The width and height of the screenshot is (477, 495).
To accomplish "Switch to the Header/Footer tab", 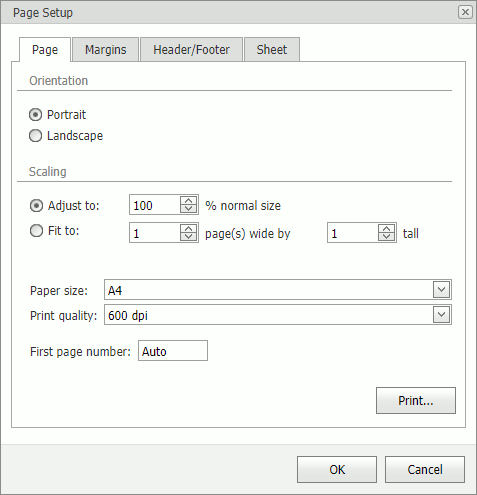I will pos(191,50).
